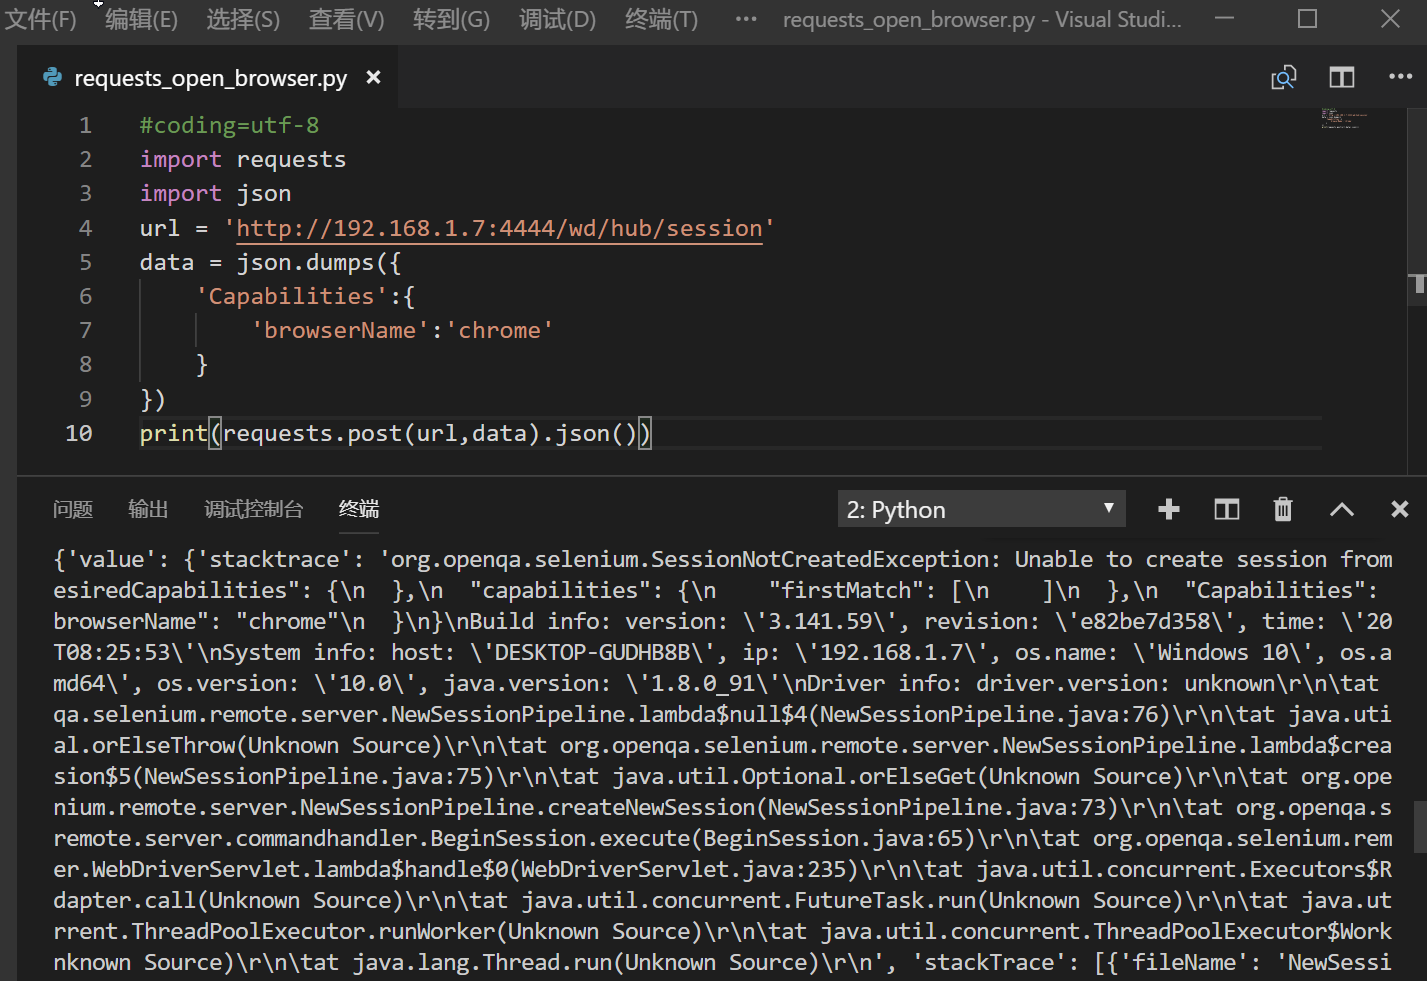The height and width of the screenshot is (981, 1427).
Task: Click line number 10 in the gutter
Action: (79, 433)
